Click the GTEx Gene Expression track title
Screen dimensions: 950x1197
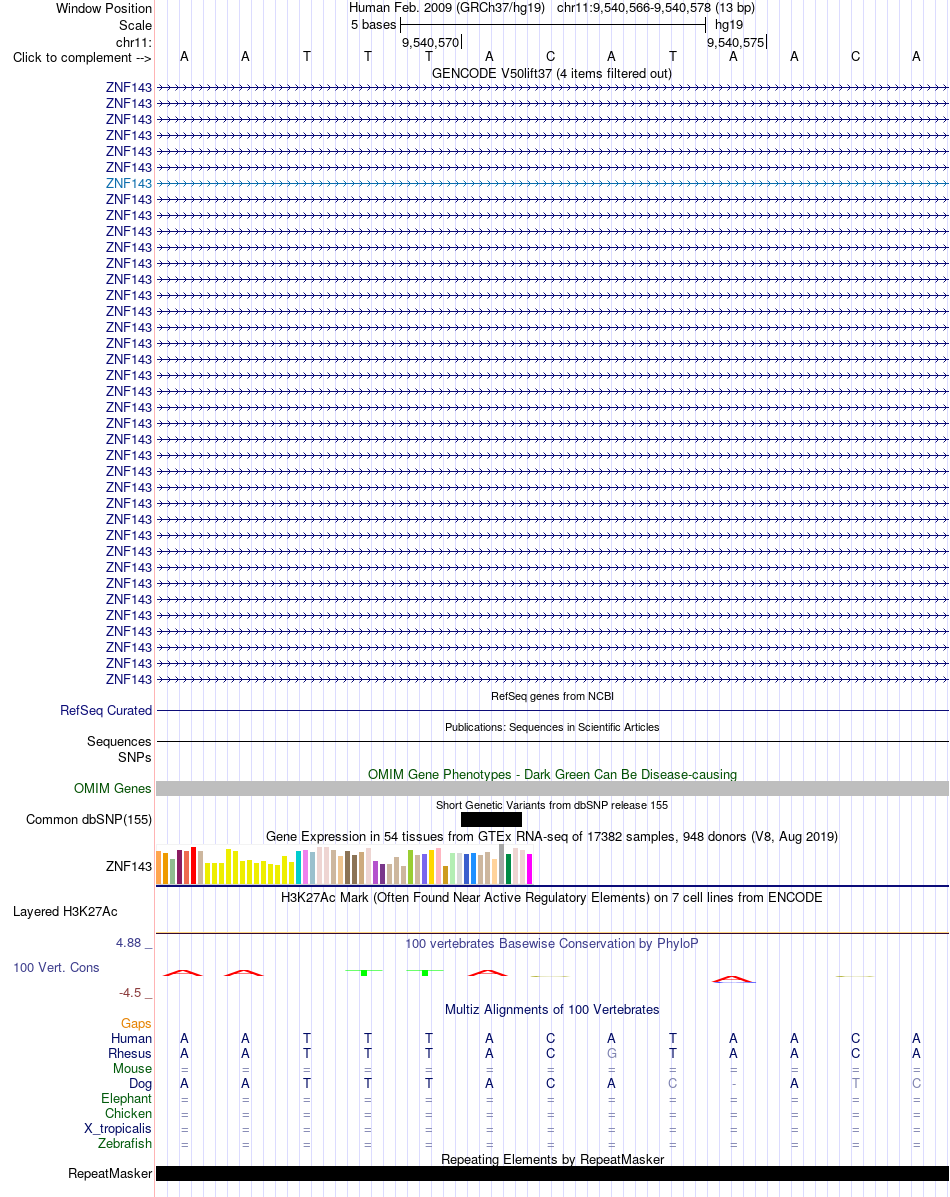pos(552,837)
